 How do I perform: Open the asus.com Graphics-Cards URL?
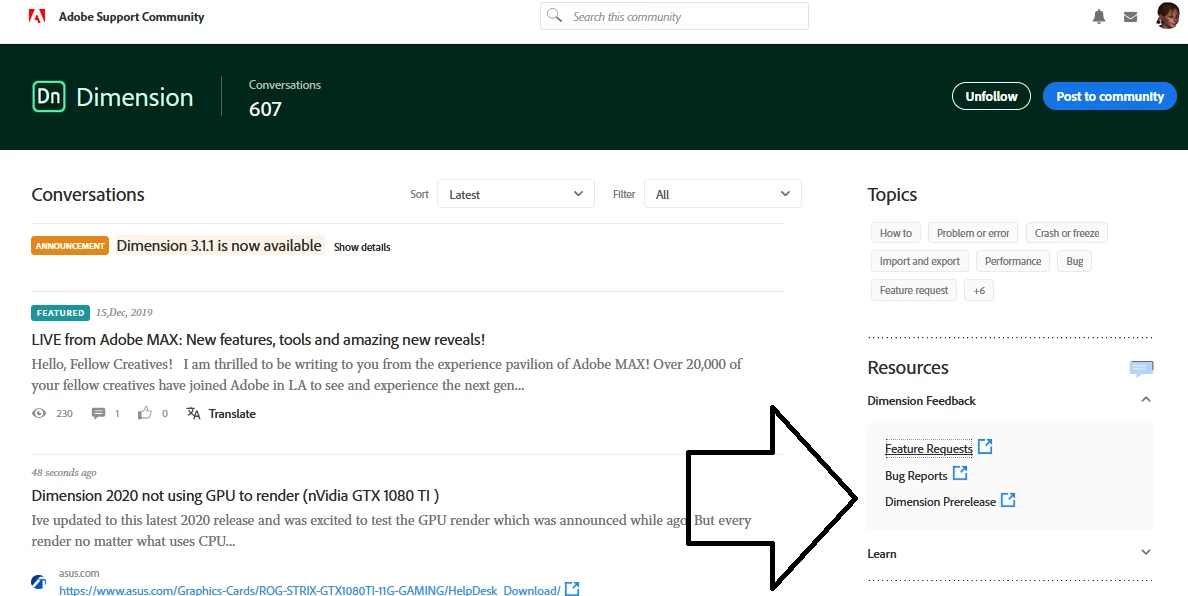[x=310, y=590]
